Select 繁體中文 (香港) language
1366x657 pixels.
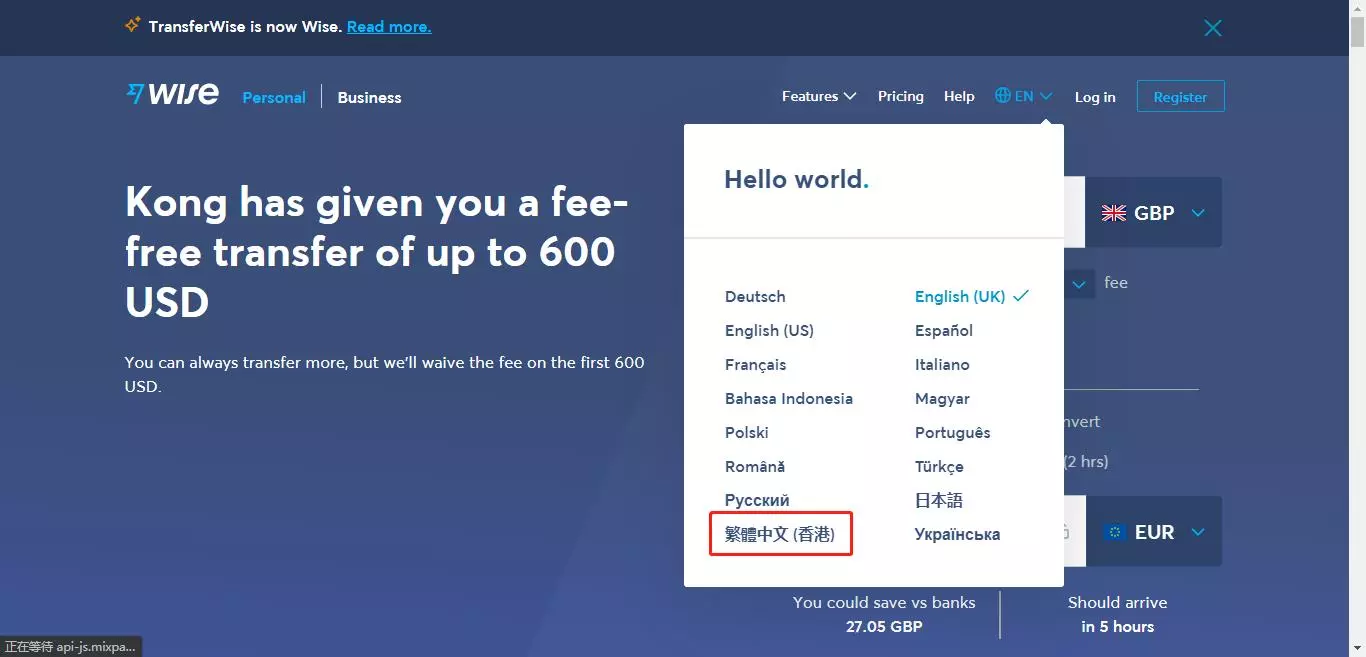(780, 534)
